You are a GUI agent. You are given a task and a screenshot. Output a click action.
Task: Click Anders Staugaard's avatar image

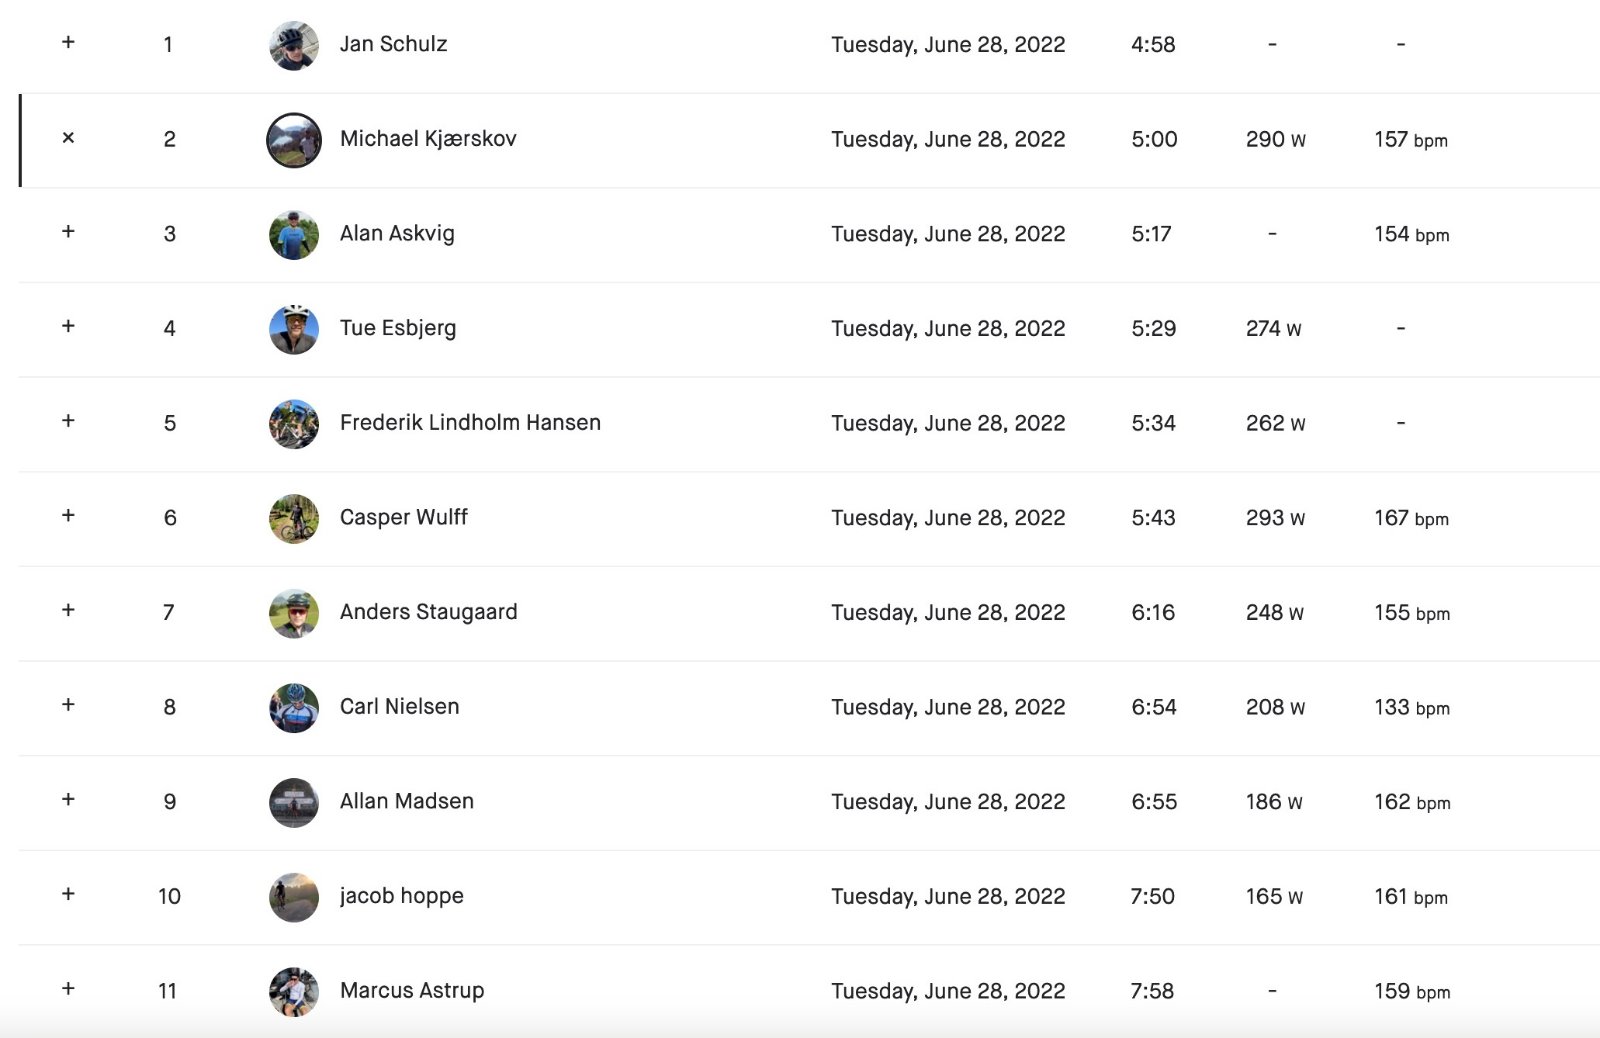pyautogui.click(x=294, y=613)
